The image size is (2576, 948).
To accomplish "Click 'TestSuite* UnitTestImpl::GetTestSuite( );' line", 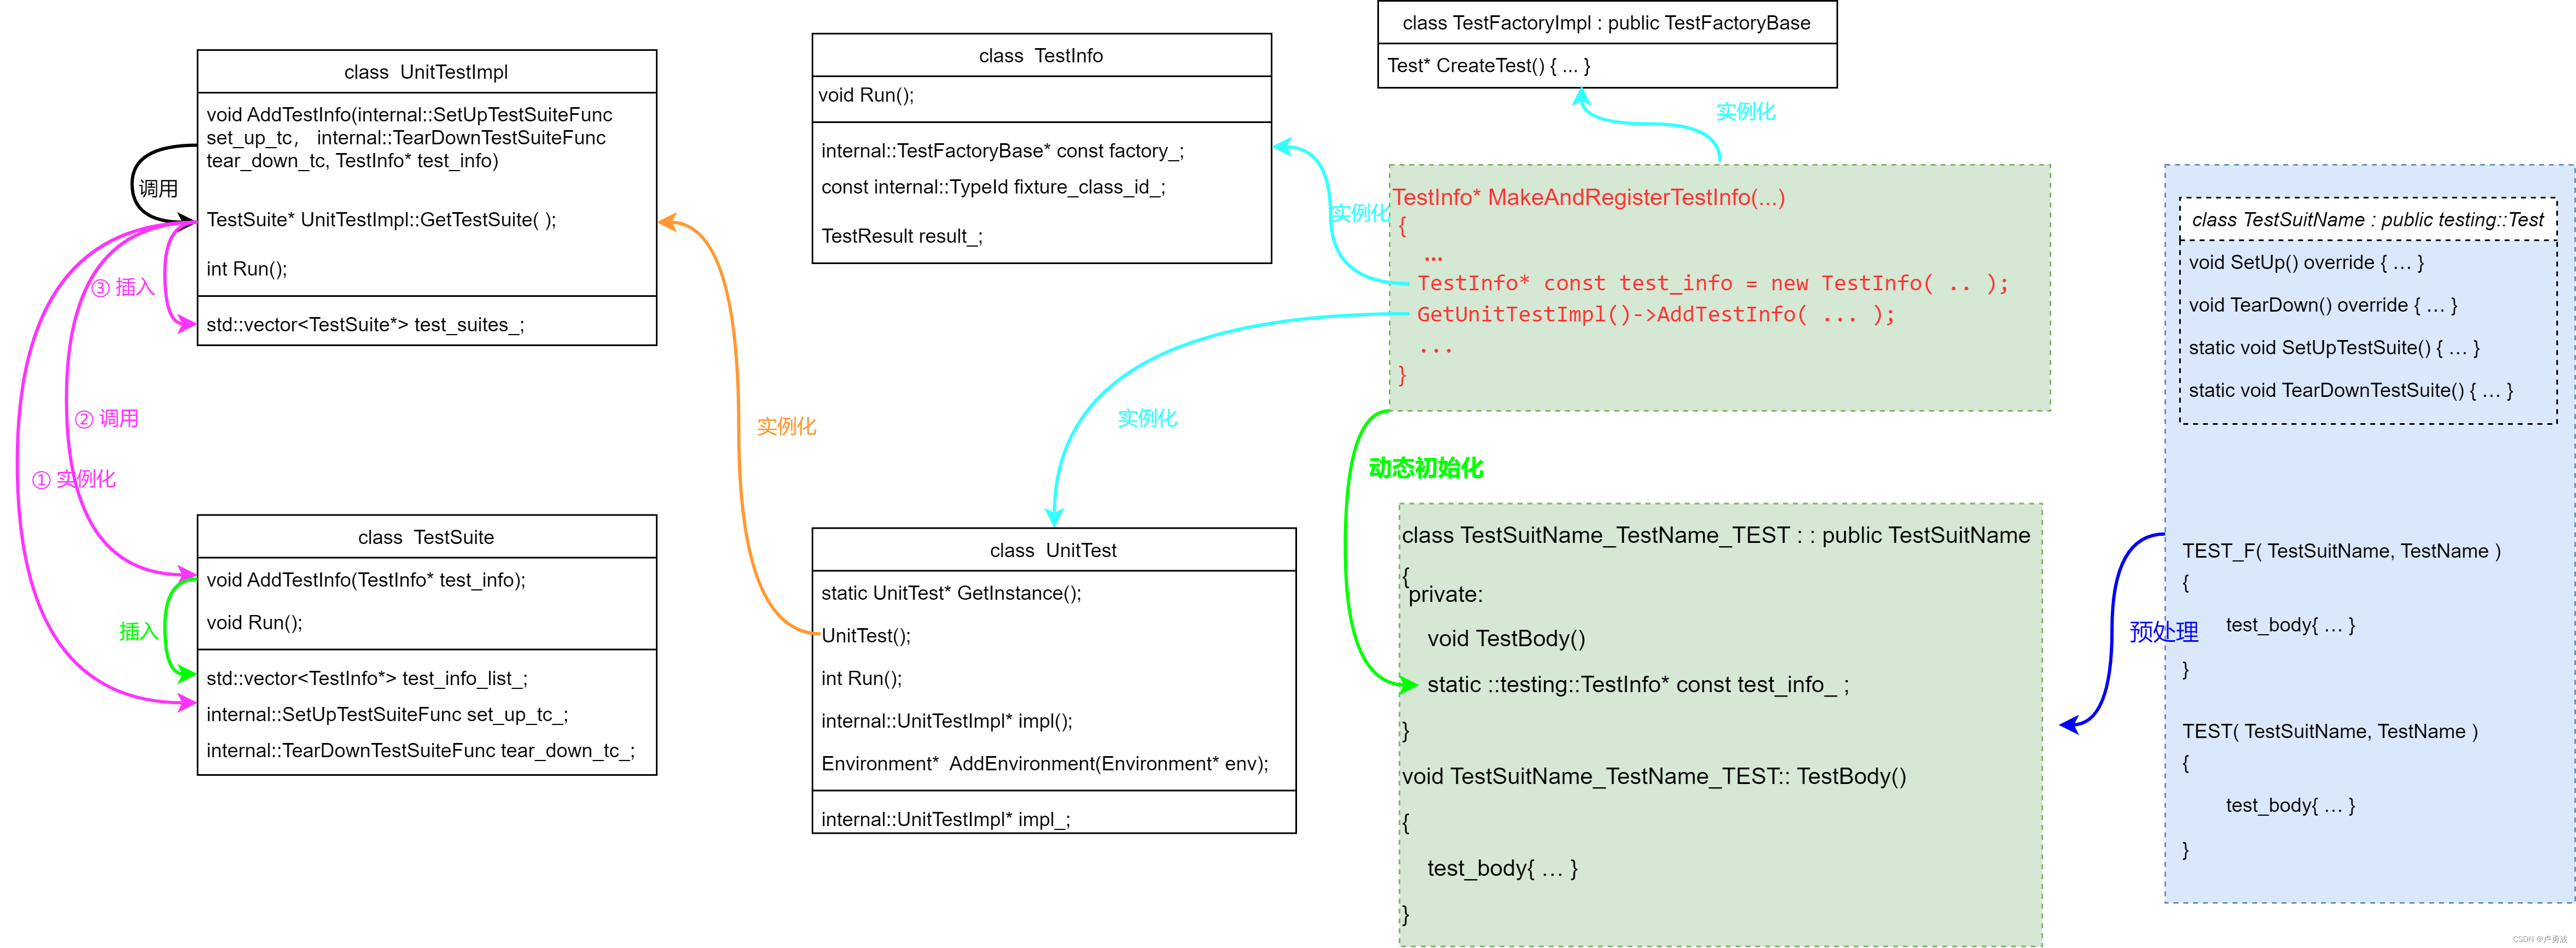I will (x=381, y=220).
